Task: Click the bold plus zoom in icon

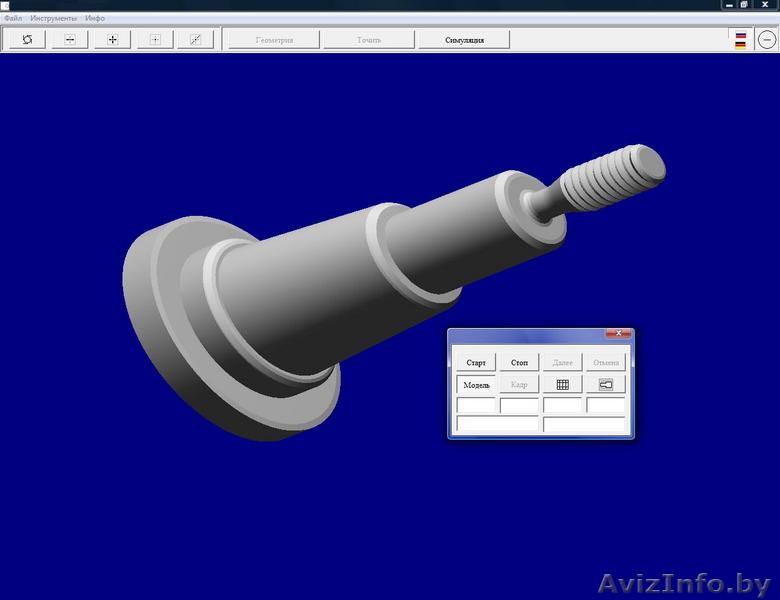Action: point(112,39)
